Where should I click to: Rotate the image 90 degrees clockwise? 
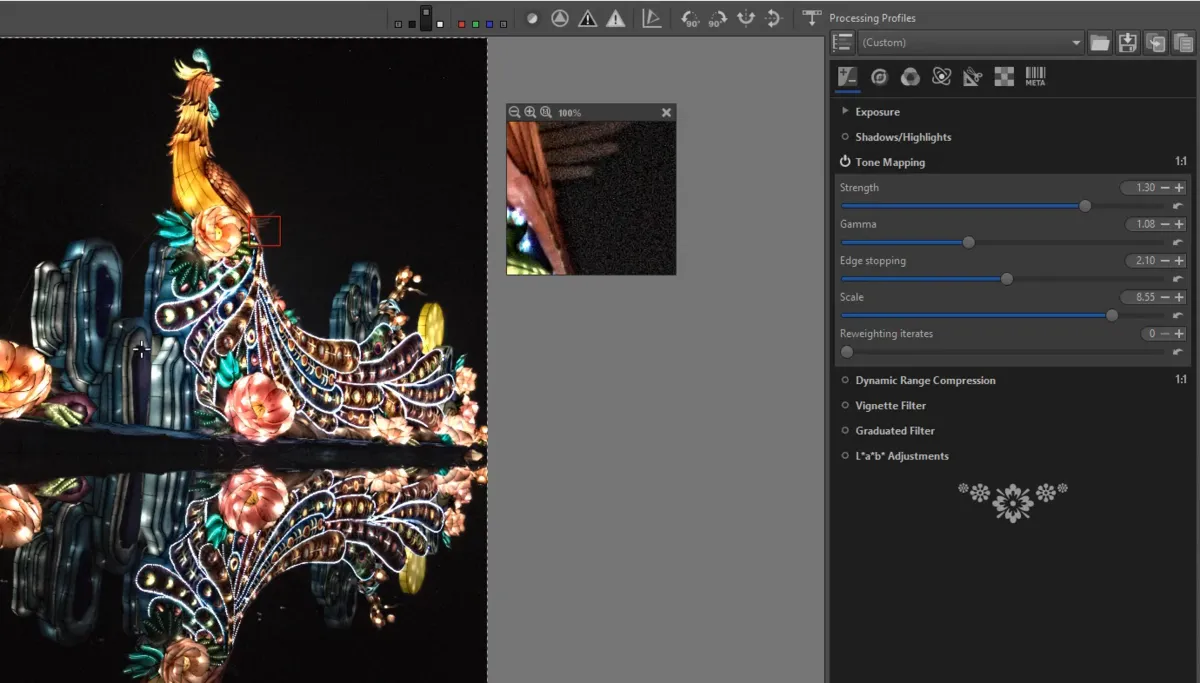pyautogui.click(x=718, y=17)
